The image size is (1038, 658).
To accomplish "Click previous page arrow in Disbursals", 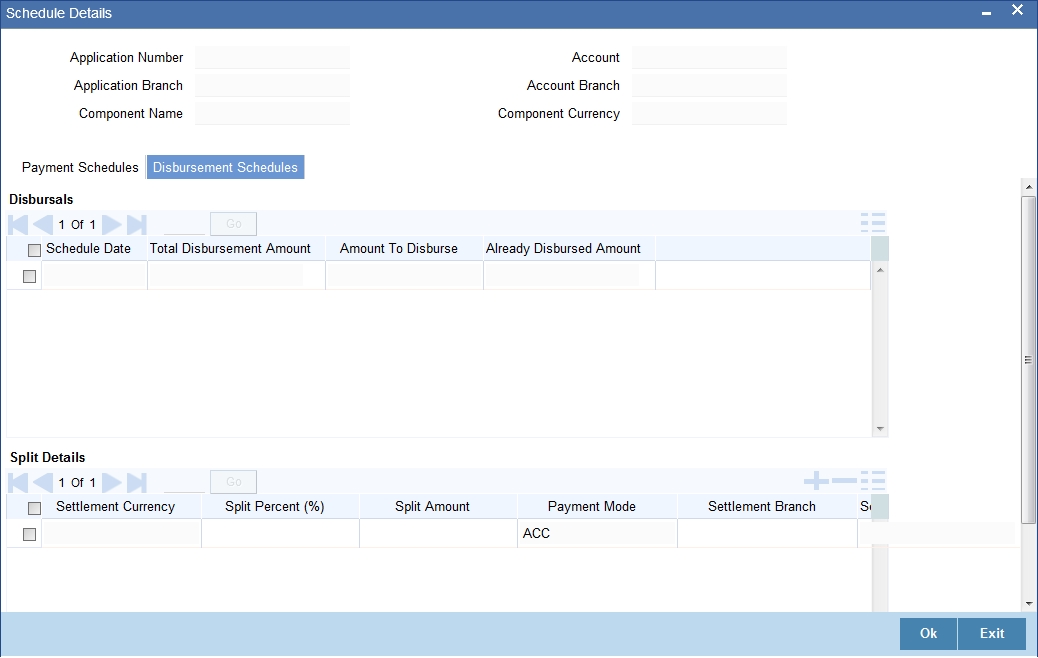I will click(x=41, y=224).
